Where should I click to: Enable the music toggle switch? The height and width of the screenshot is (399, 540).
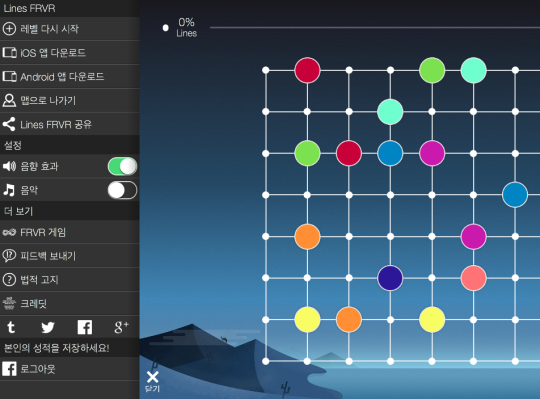[x=122, y=190]
